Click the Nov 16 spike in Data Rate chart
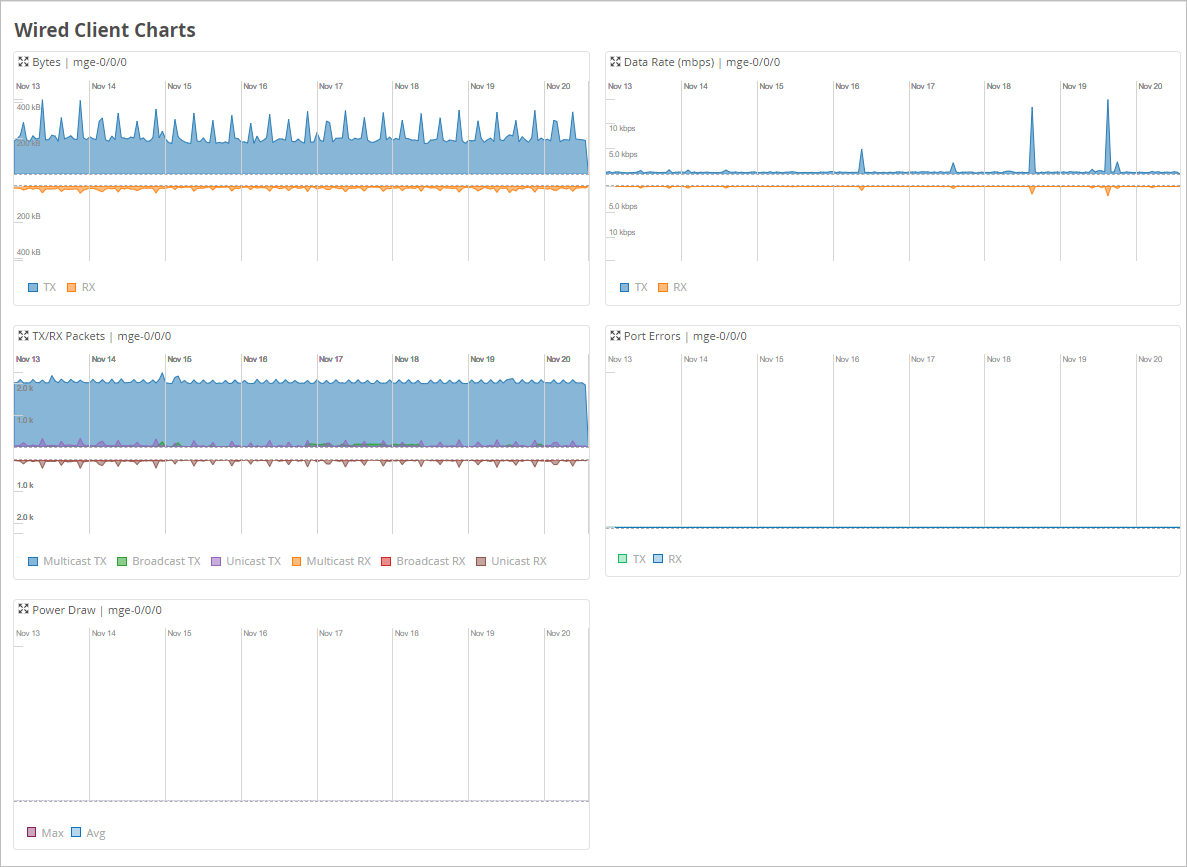Viewport: 1187px width, 867px height. click(x=861, y=160)
